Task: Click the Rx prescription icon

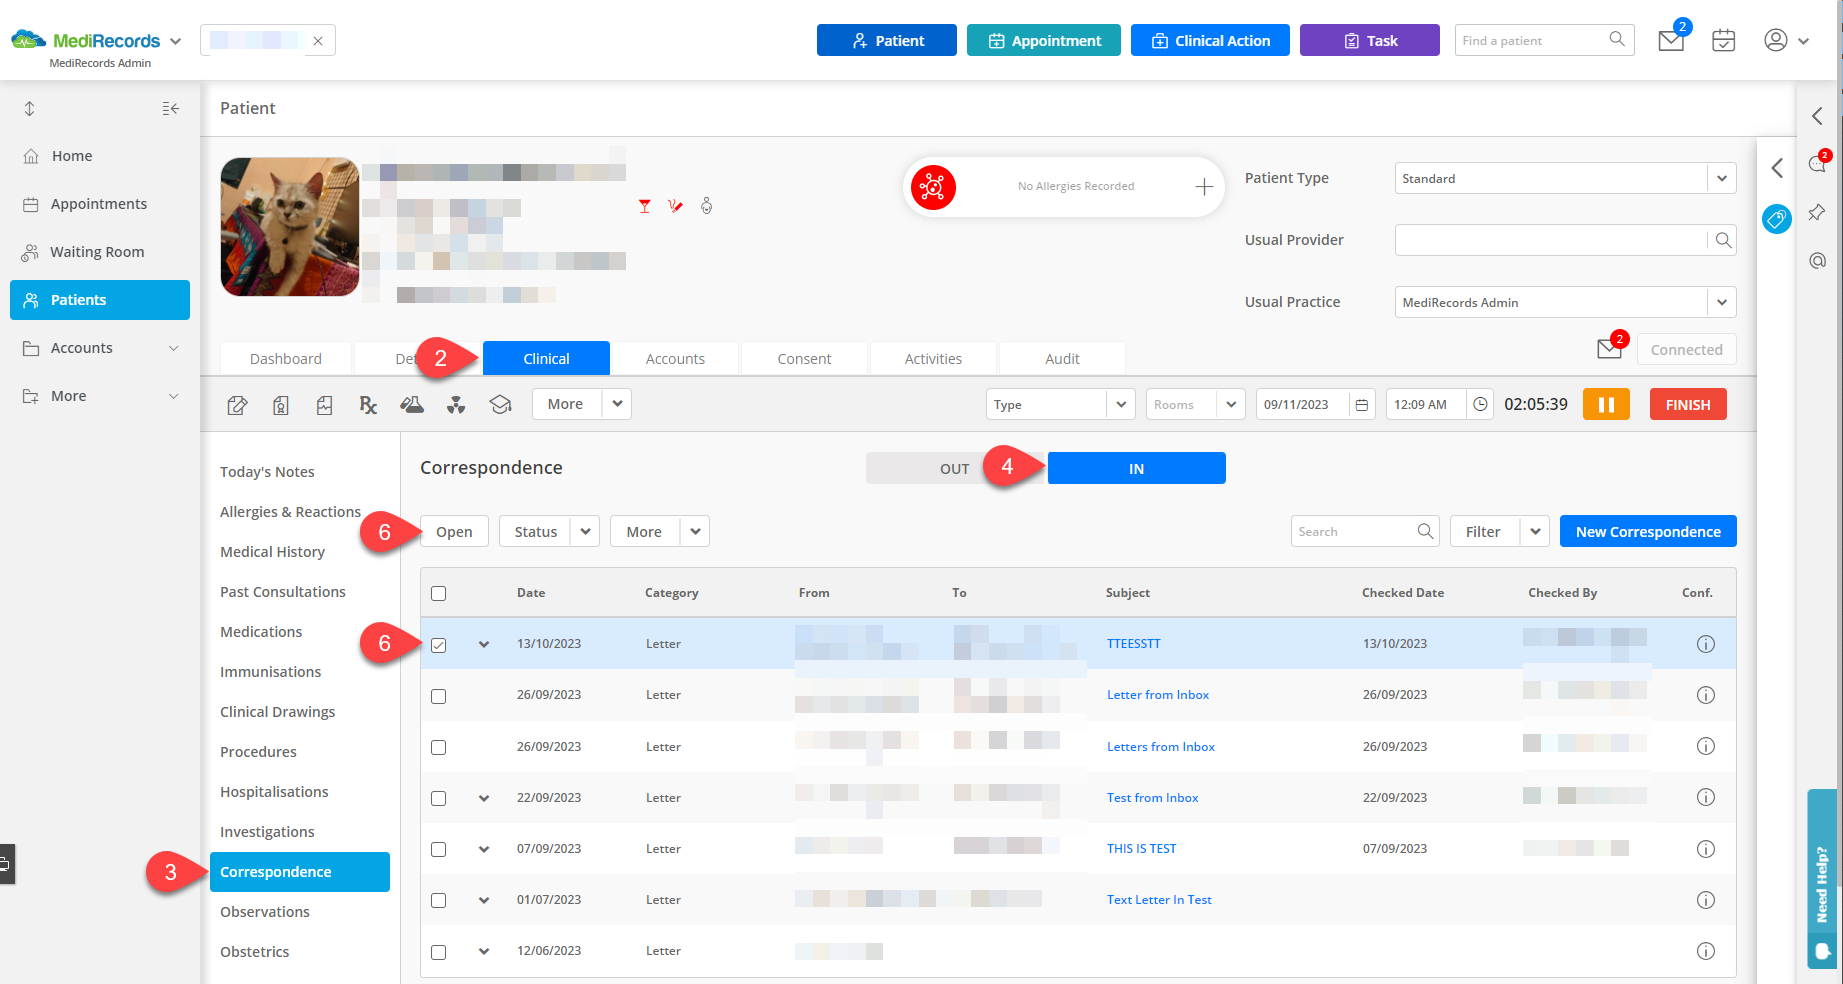Action: tap(368, 405)
